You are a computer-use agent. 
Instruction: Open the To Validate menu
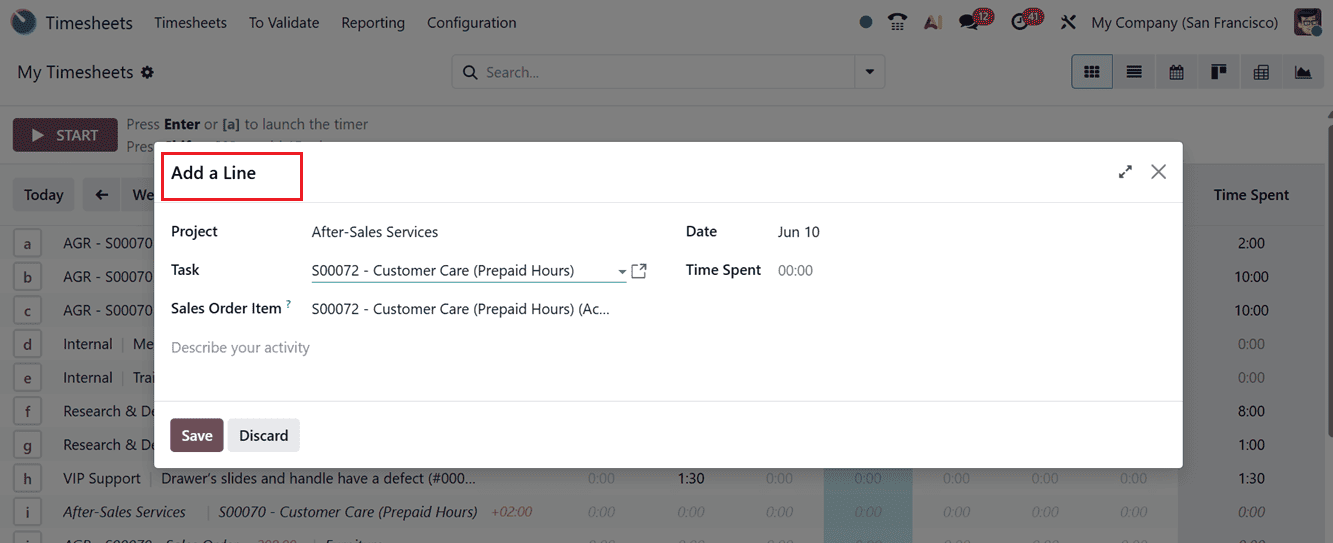click(284, 22)
